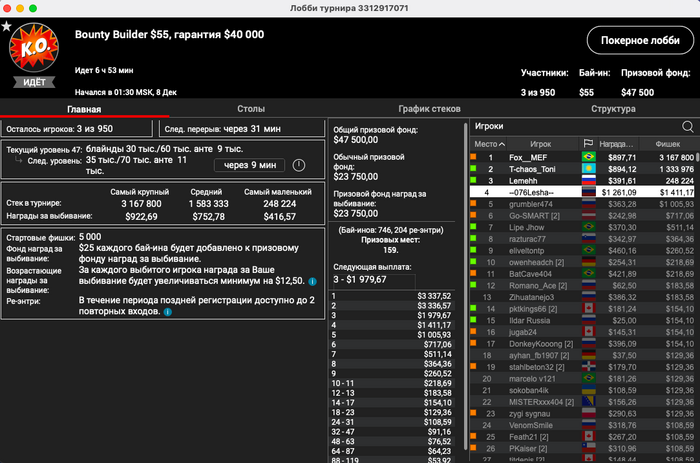Click След. перерыв: через 31 мин box
Viewport: 700px width, 463px height.
(242, 129)
